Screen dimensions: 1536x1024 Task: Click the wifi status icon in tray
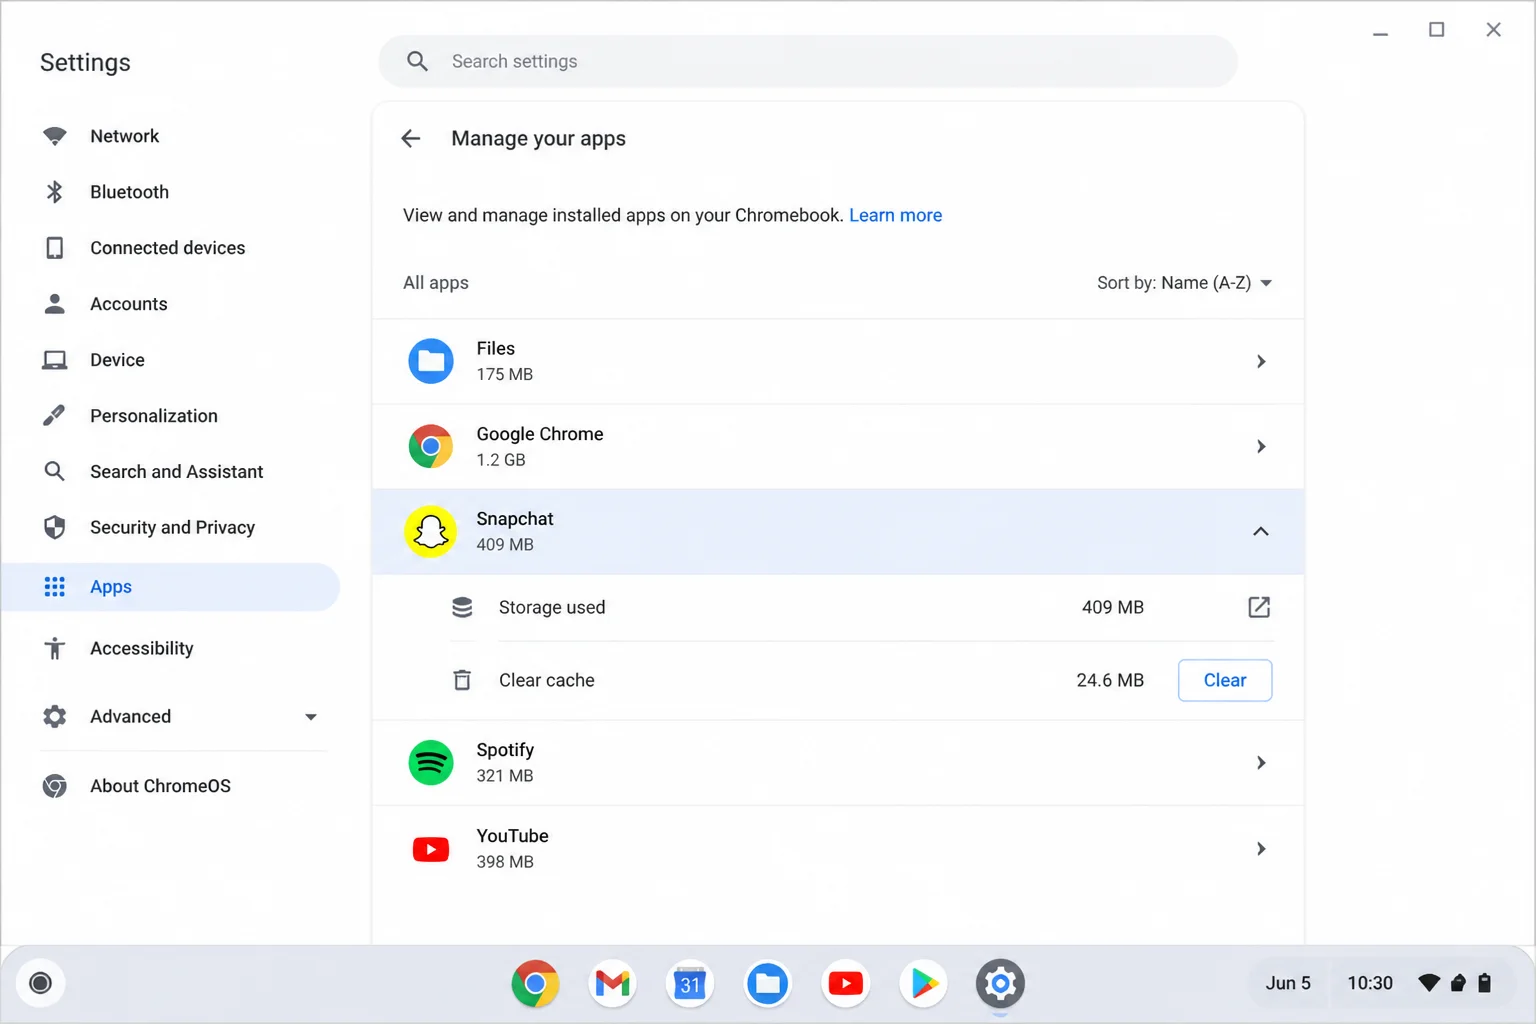1429,983
